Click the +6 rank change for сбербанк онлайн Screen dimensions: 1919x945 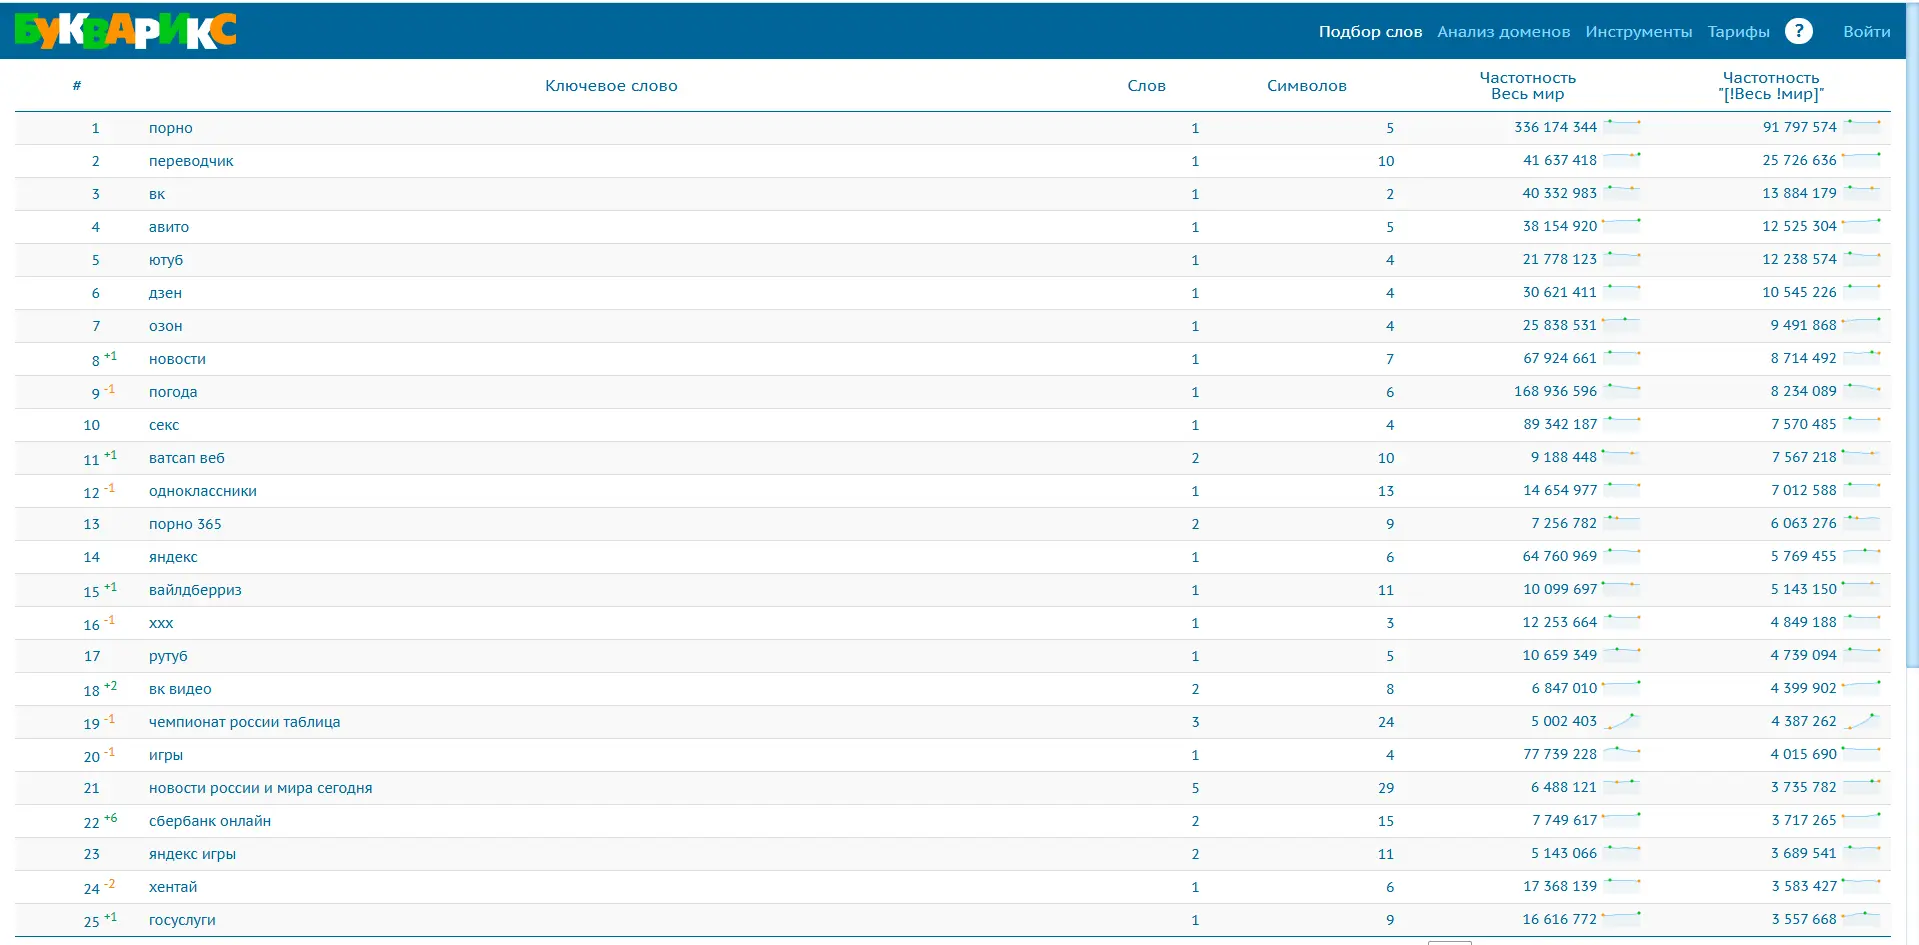(111, 818)
